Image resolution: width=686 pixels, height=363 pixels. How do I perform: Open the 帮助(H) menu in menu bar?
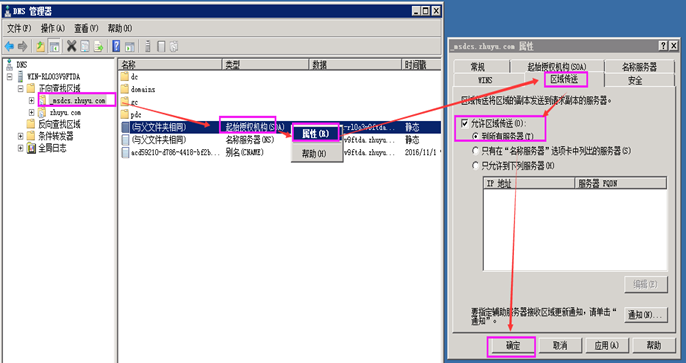tap(120, 28)
